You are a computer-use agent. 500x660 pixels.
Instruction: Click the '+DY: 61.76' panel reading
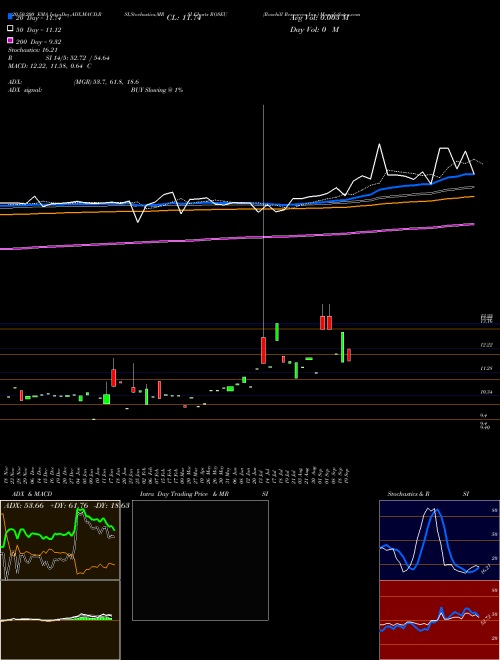67,506
